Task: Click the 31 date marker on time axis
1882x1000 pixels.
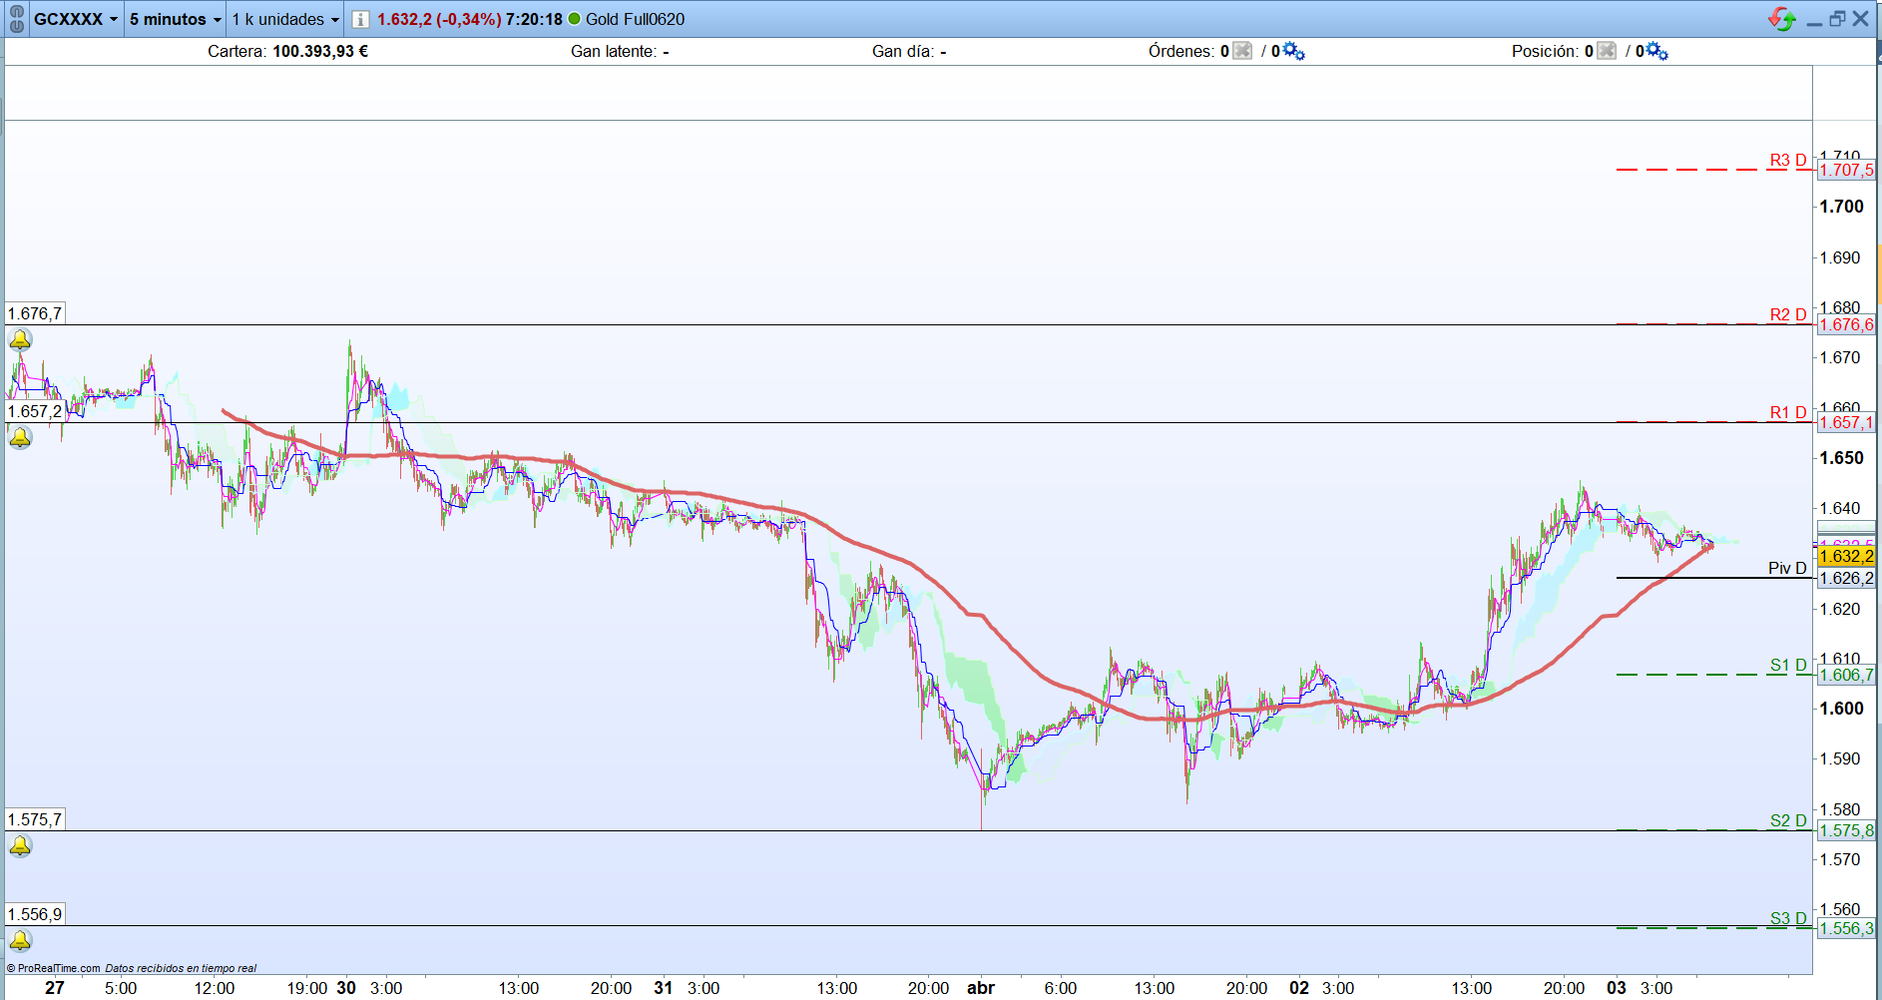Action: [x=663, y=988]
